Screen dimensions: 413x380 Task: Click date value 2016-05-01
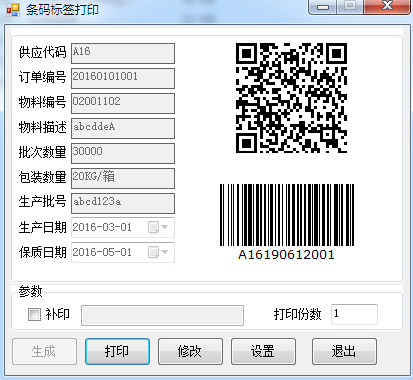click(102, 252)
